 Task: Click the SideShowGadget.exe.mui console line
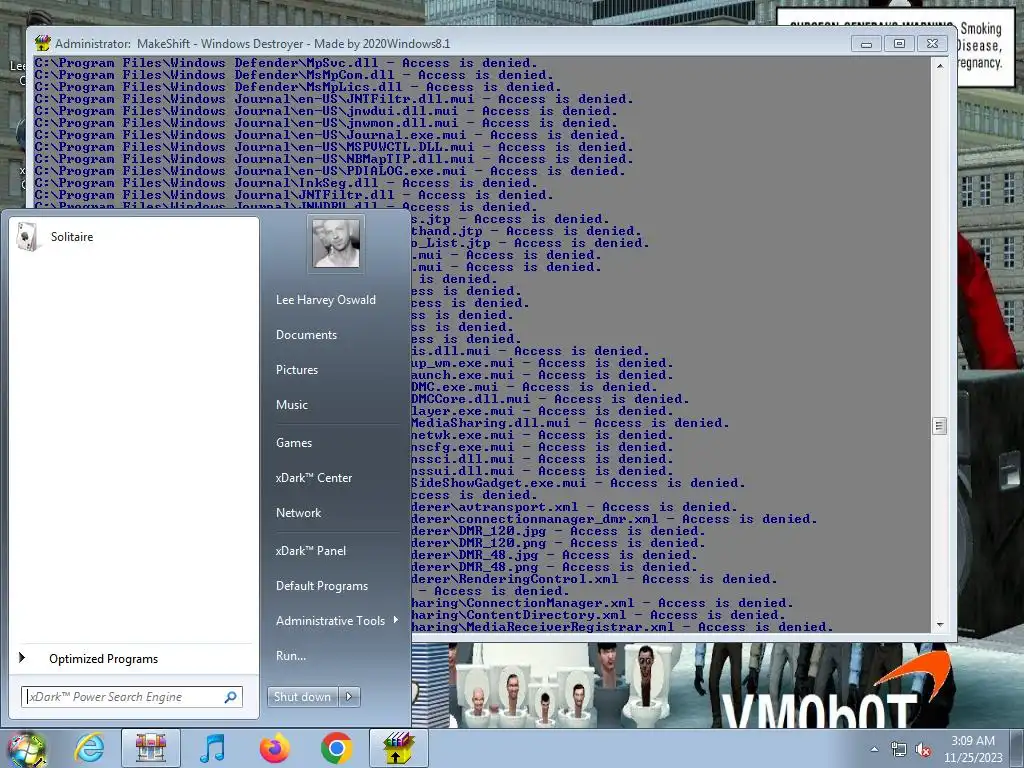(x=578, y=483)
